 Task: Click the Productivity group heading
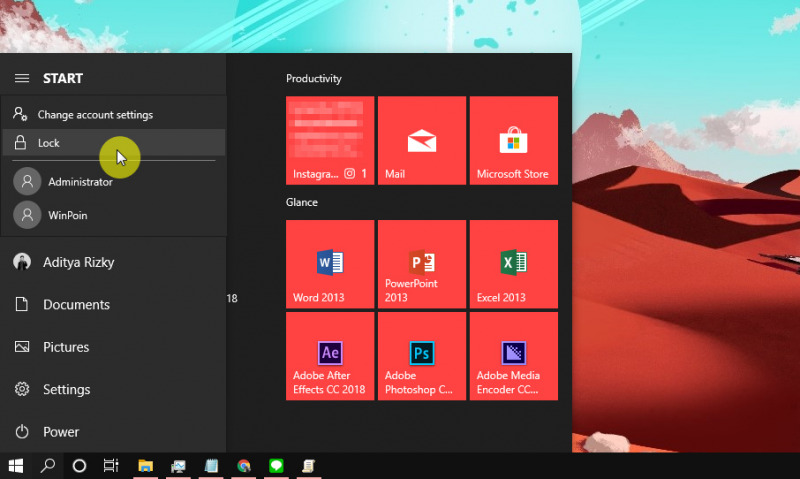click(314, 79)
